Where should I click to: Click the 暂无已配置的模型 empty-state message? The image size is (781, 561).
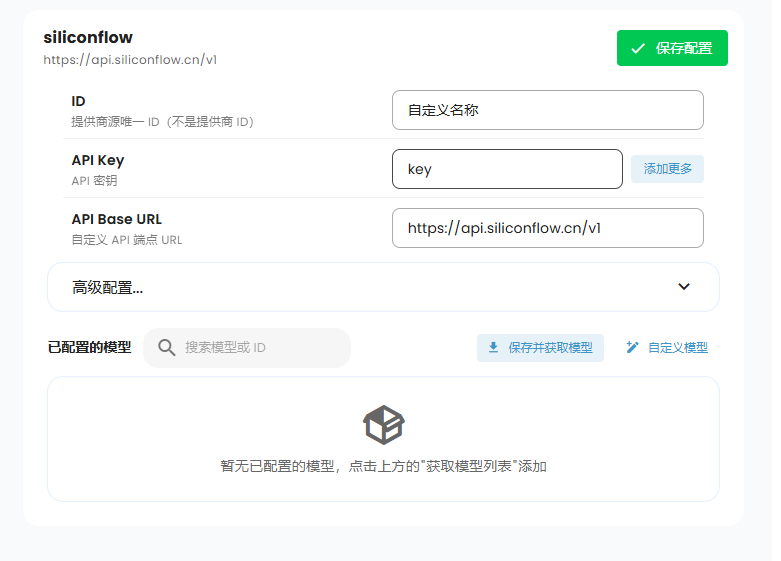(x=384, y=466)
